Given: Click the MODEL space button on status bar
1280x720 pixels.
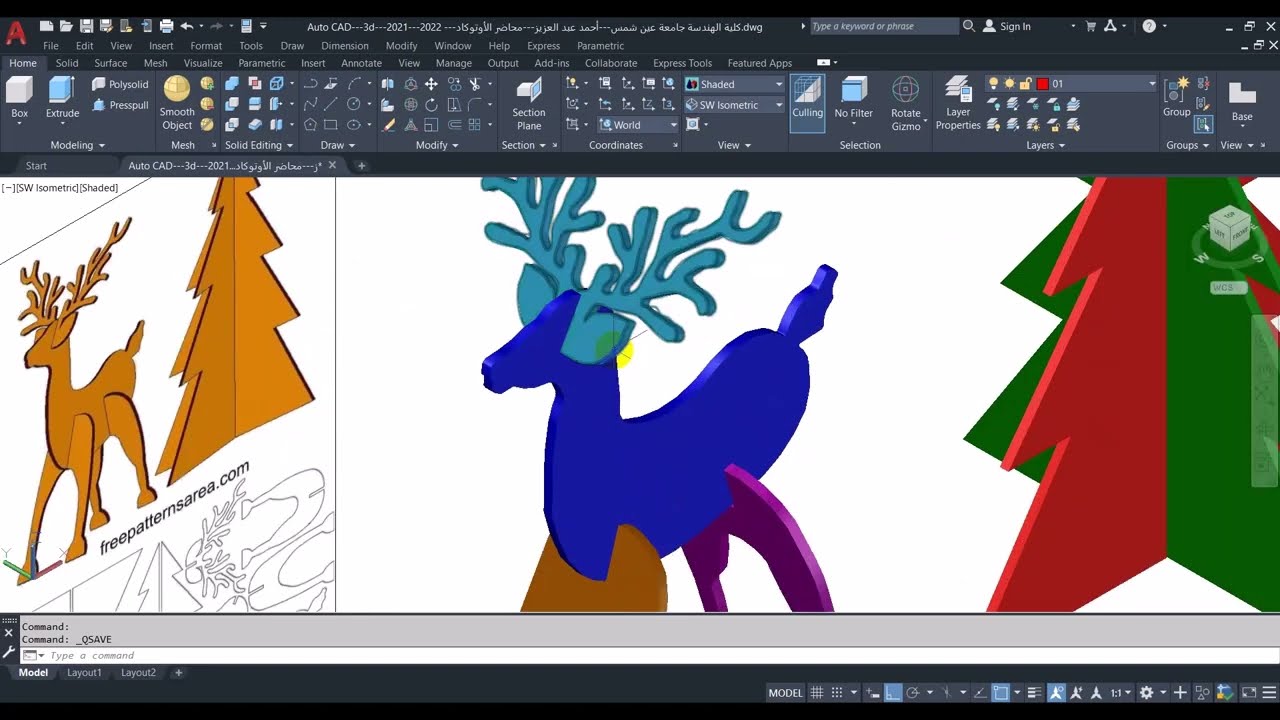Looking at the screenshot, I should (x=785, y=692).
